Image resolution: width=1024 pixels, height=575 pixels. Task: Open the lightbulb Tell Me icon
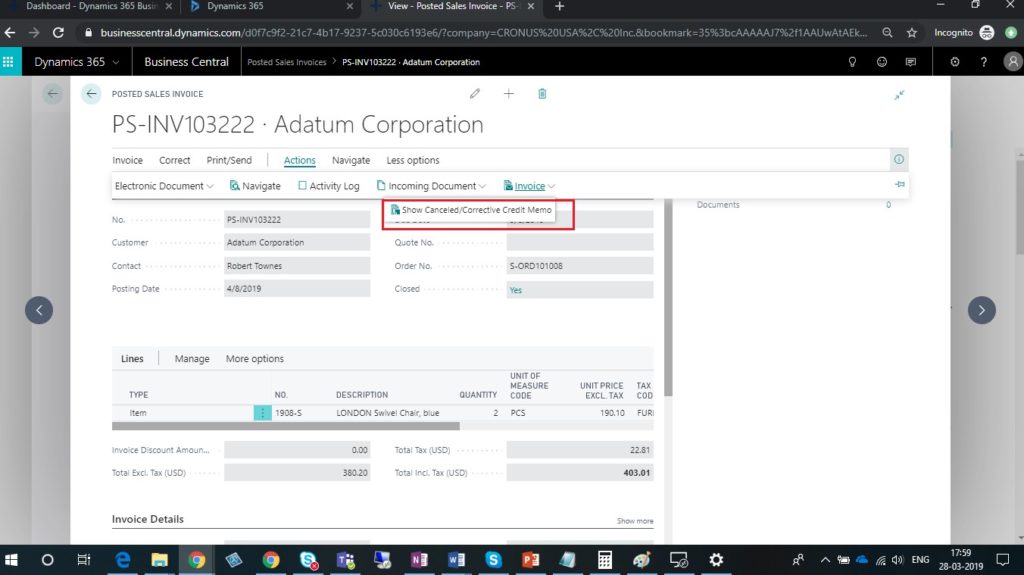tap(852, 62)
